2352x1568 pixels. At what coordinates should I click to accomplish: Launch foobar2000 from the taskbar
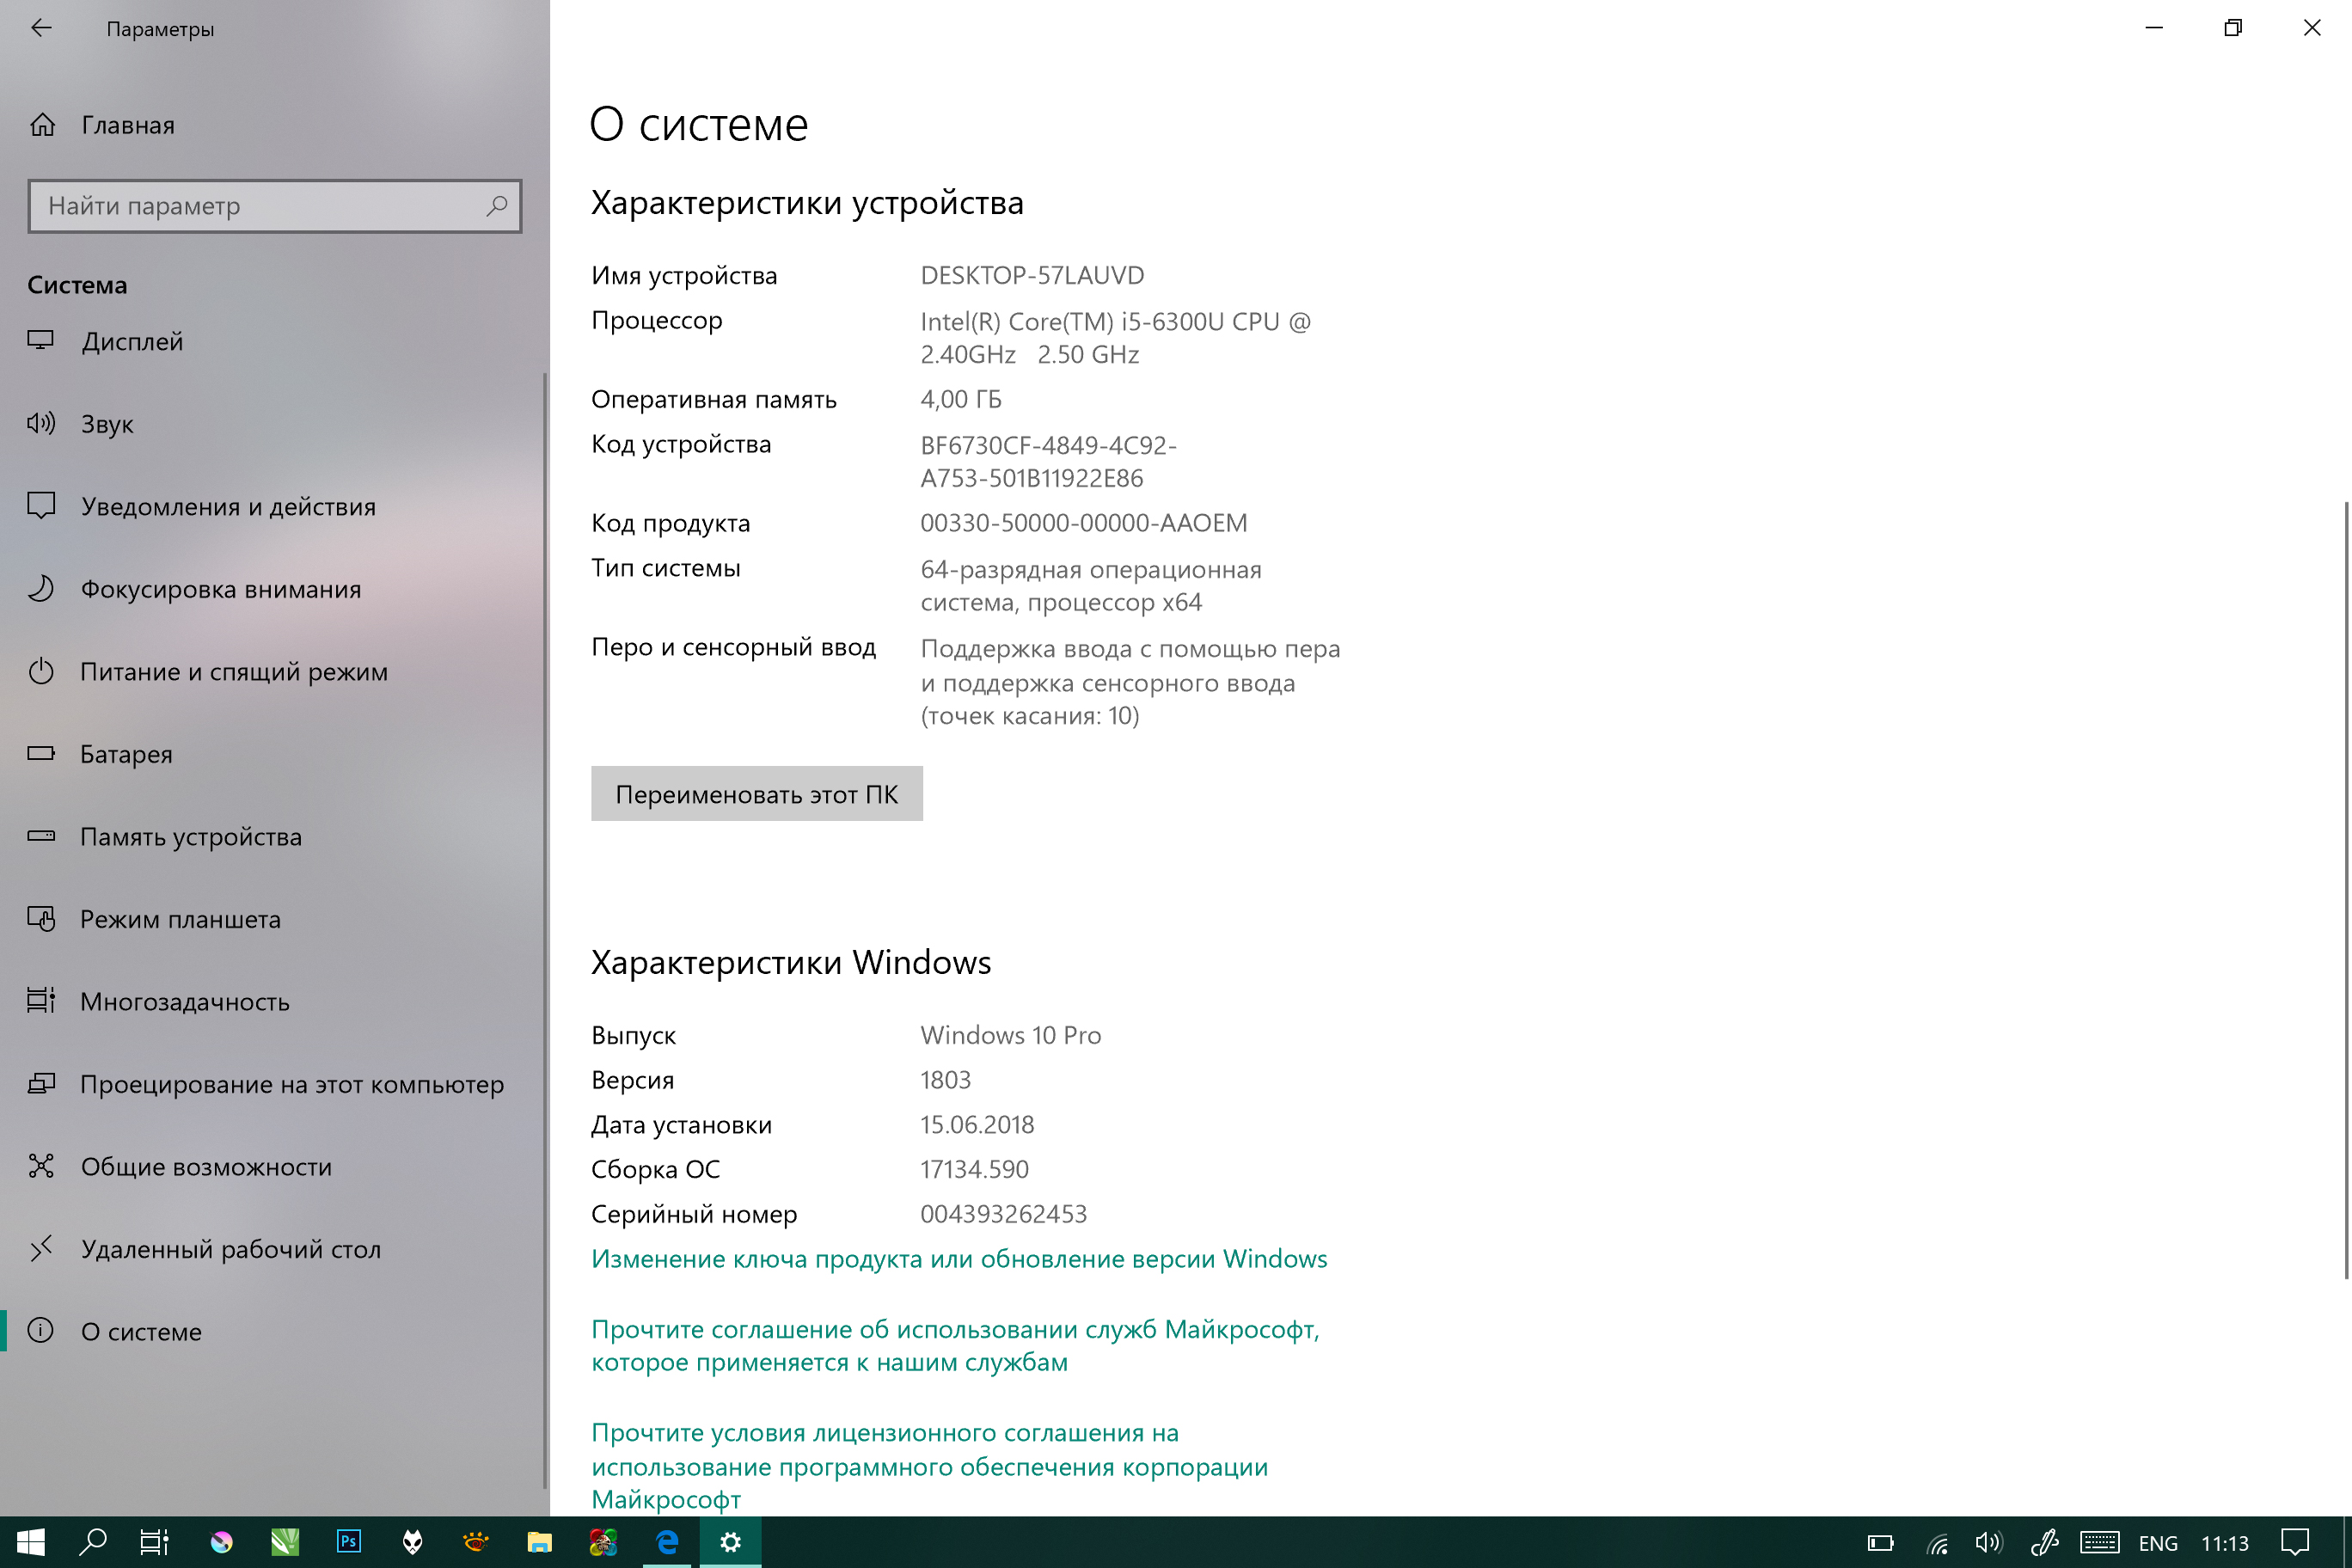tap(412, 1542)
